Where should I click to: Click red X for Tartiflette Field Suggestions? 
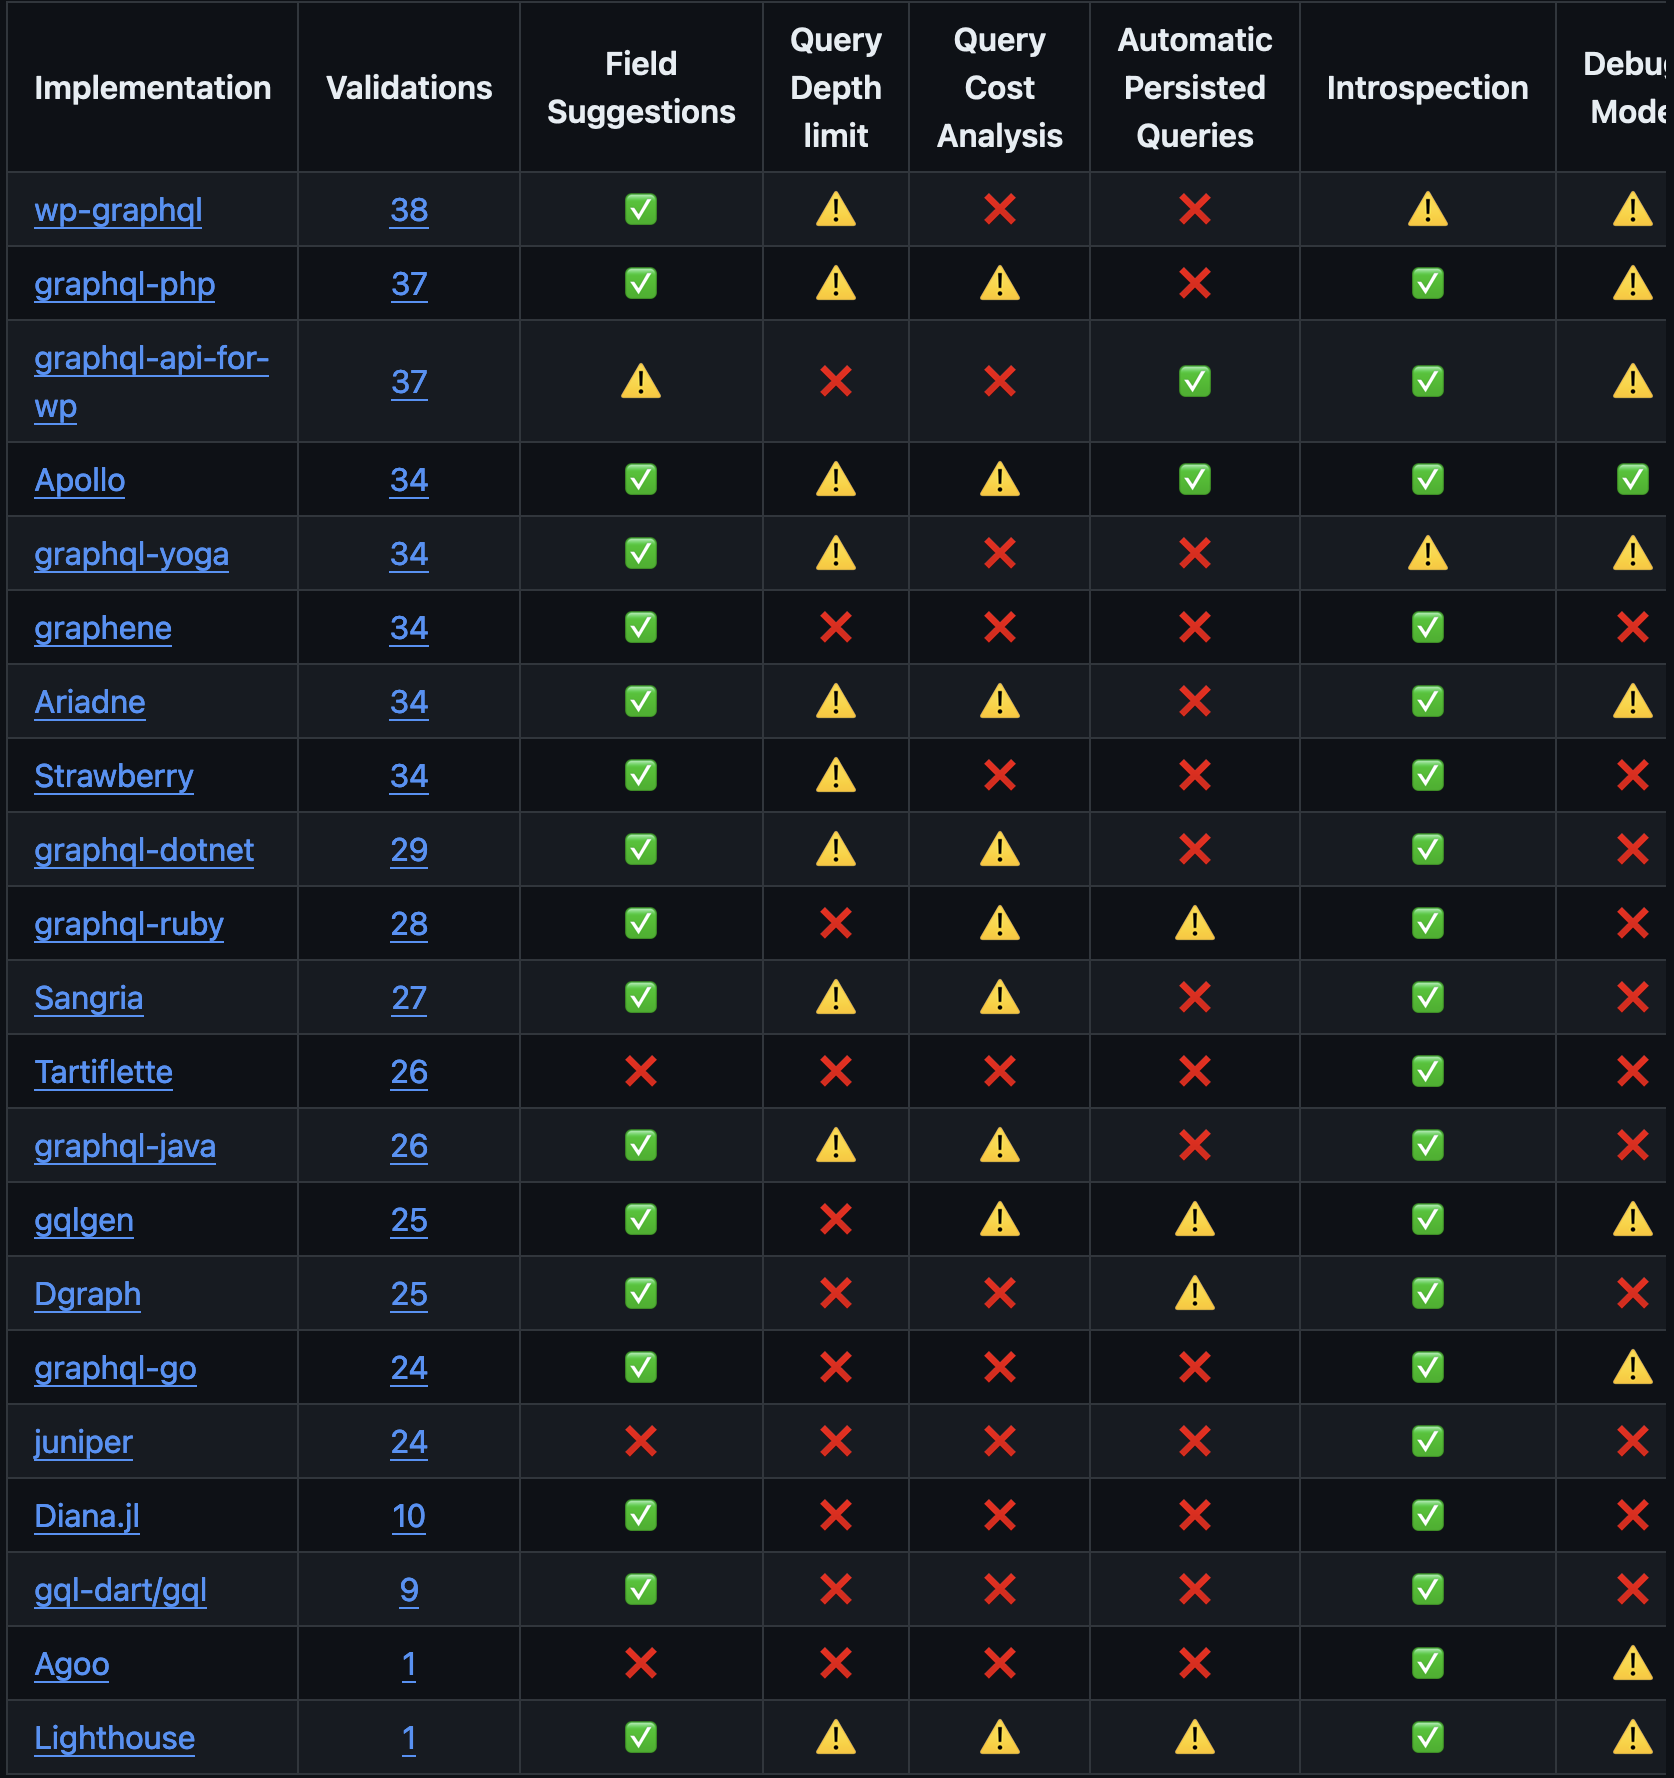(x=641, y=1072)
